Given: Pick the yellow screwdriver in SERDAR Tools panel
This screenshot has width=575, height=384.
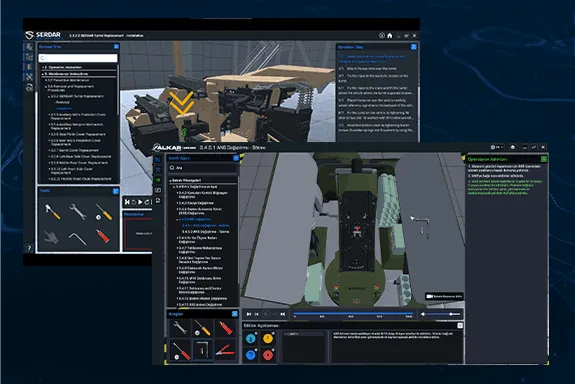Looking at the screenshot, I should tap(103, 212).
